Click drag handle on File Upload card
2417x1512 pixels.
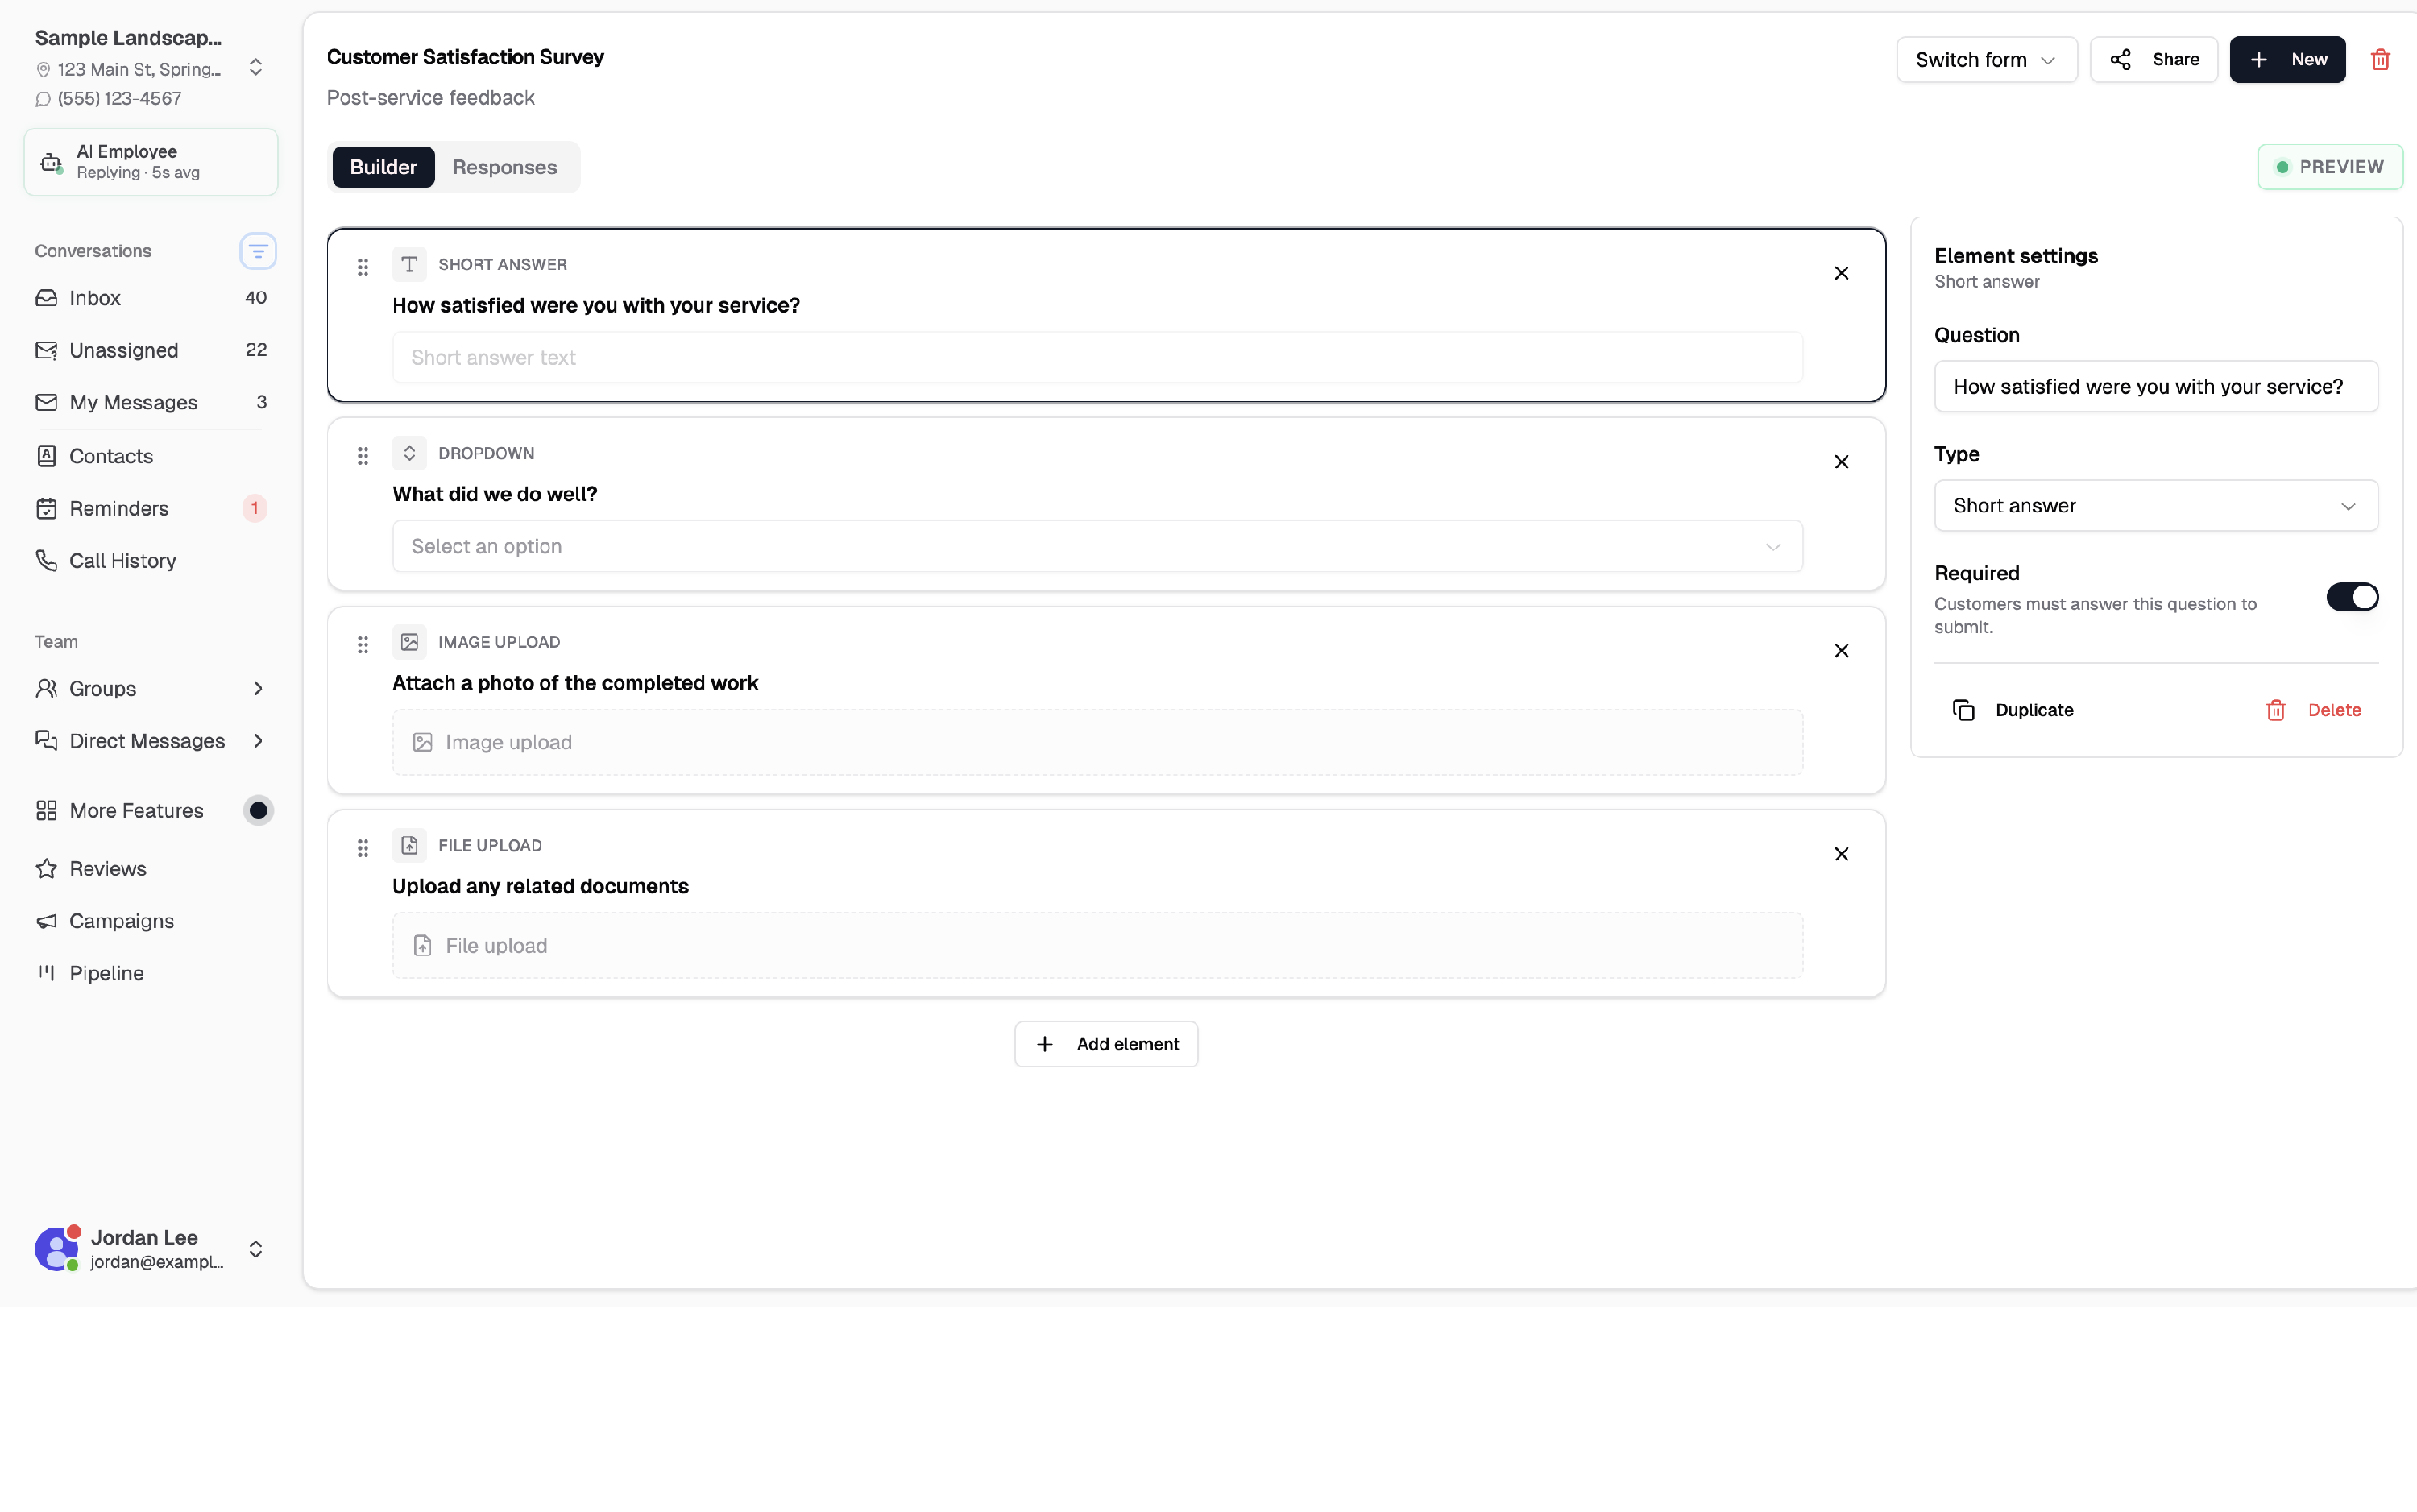point(363,848)
